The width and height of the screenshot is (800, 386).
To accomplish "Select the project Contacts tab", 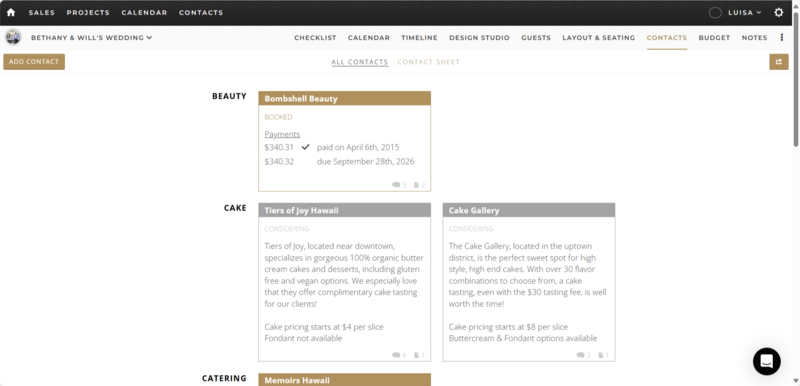I will [x=667, y=38].
